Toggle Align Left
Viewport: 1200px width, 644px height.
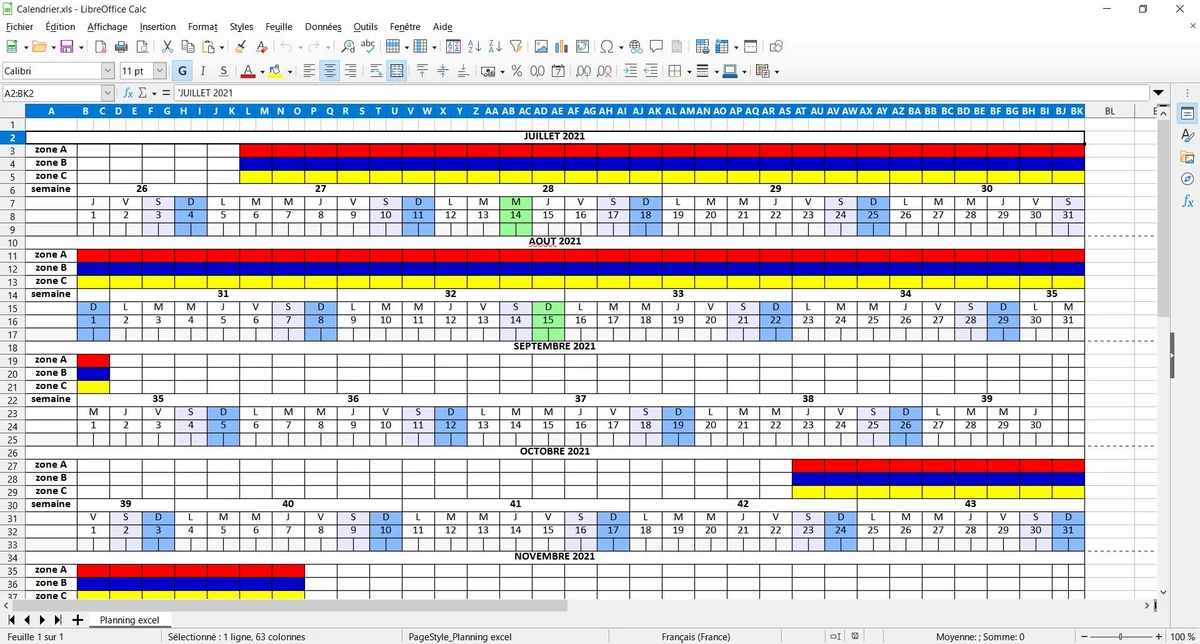click(x=309, y=71)
